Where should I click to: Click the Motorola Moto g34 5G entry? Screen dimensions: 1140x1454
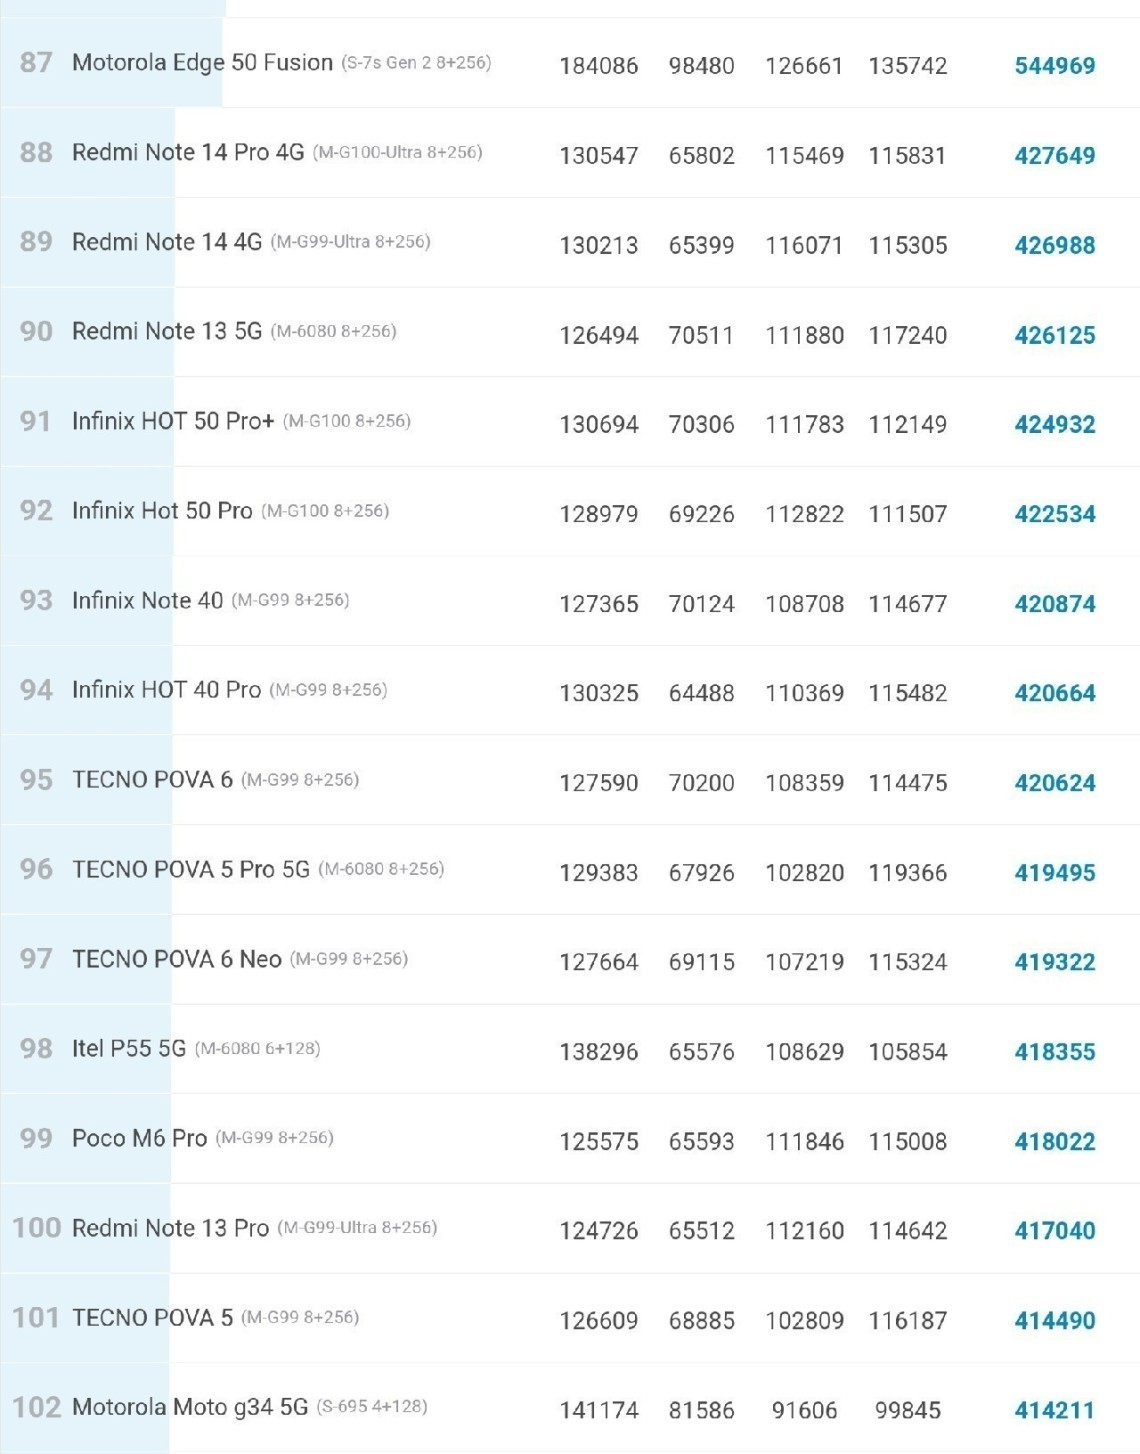pos(190,1408)
